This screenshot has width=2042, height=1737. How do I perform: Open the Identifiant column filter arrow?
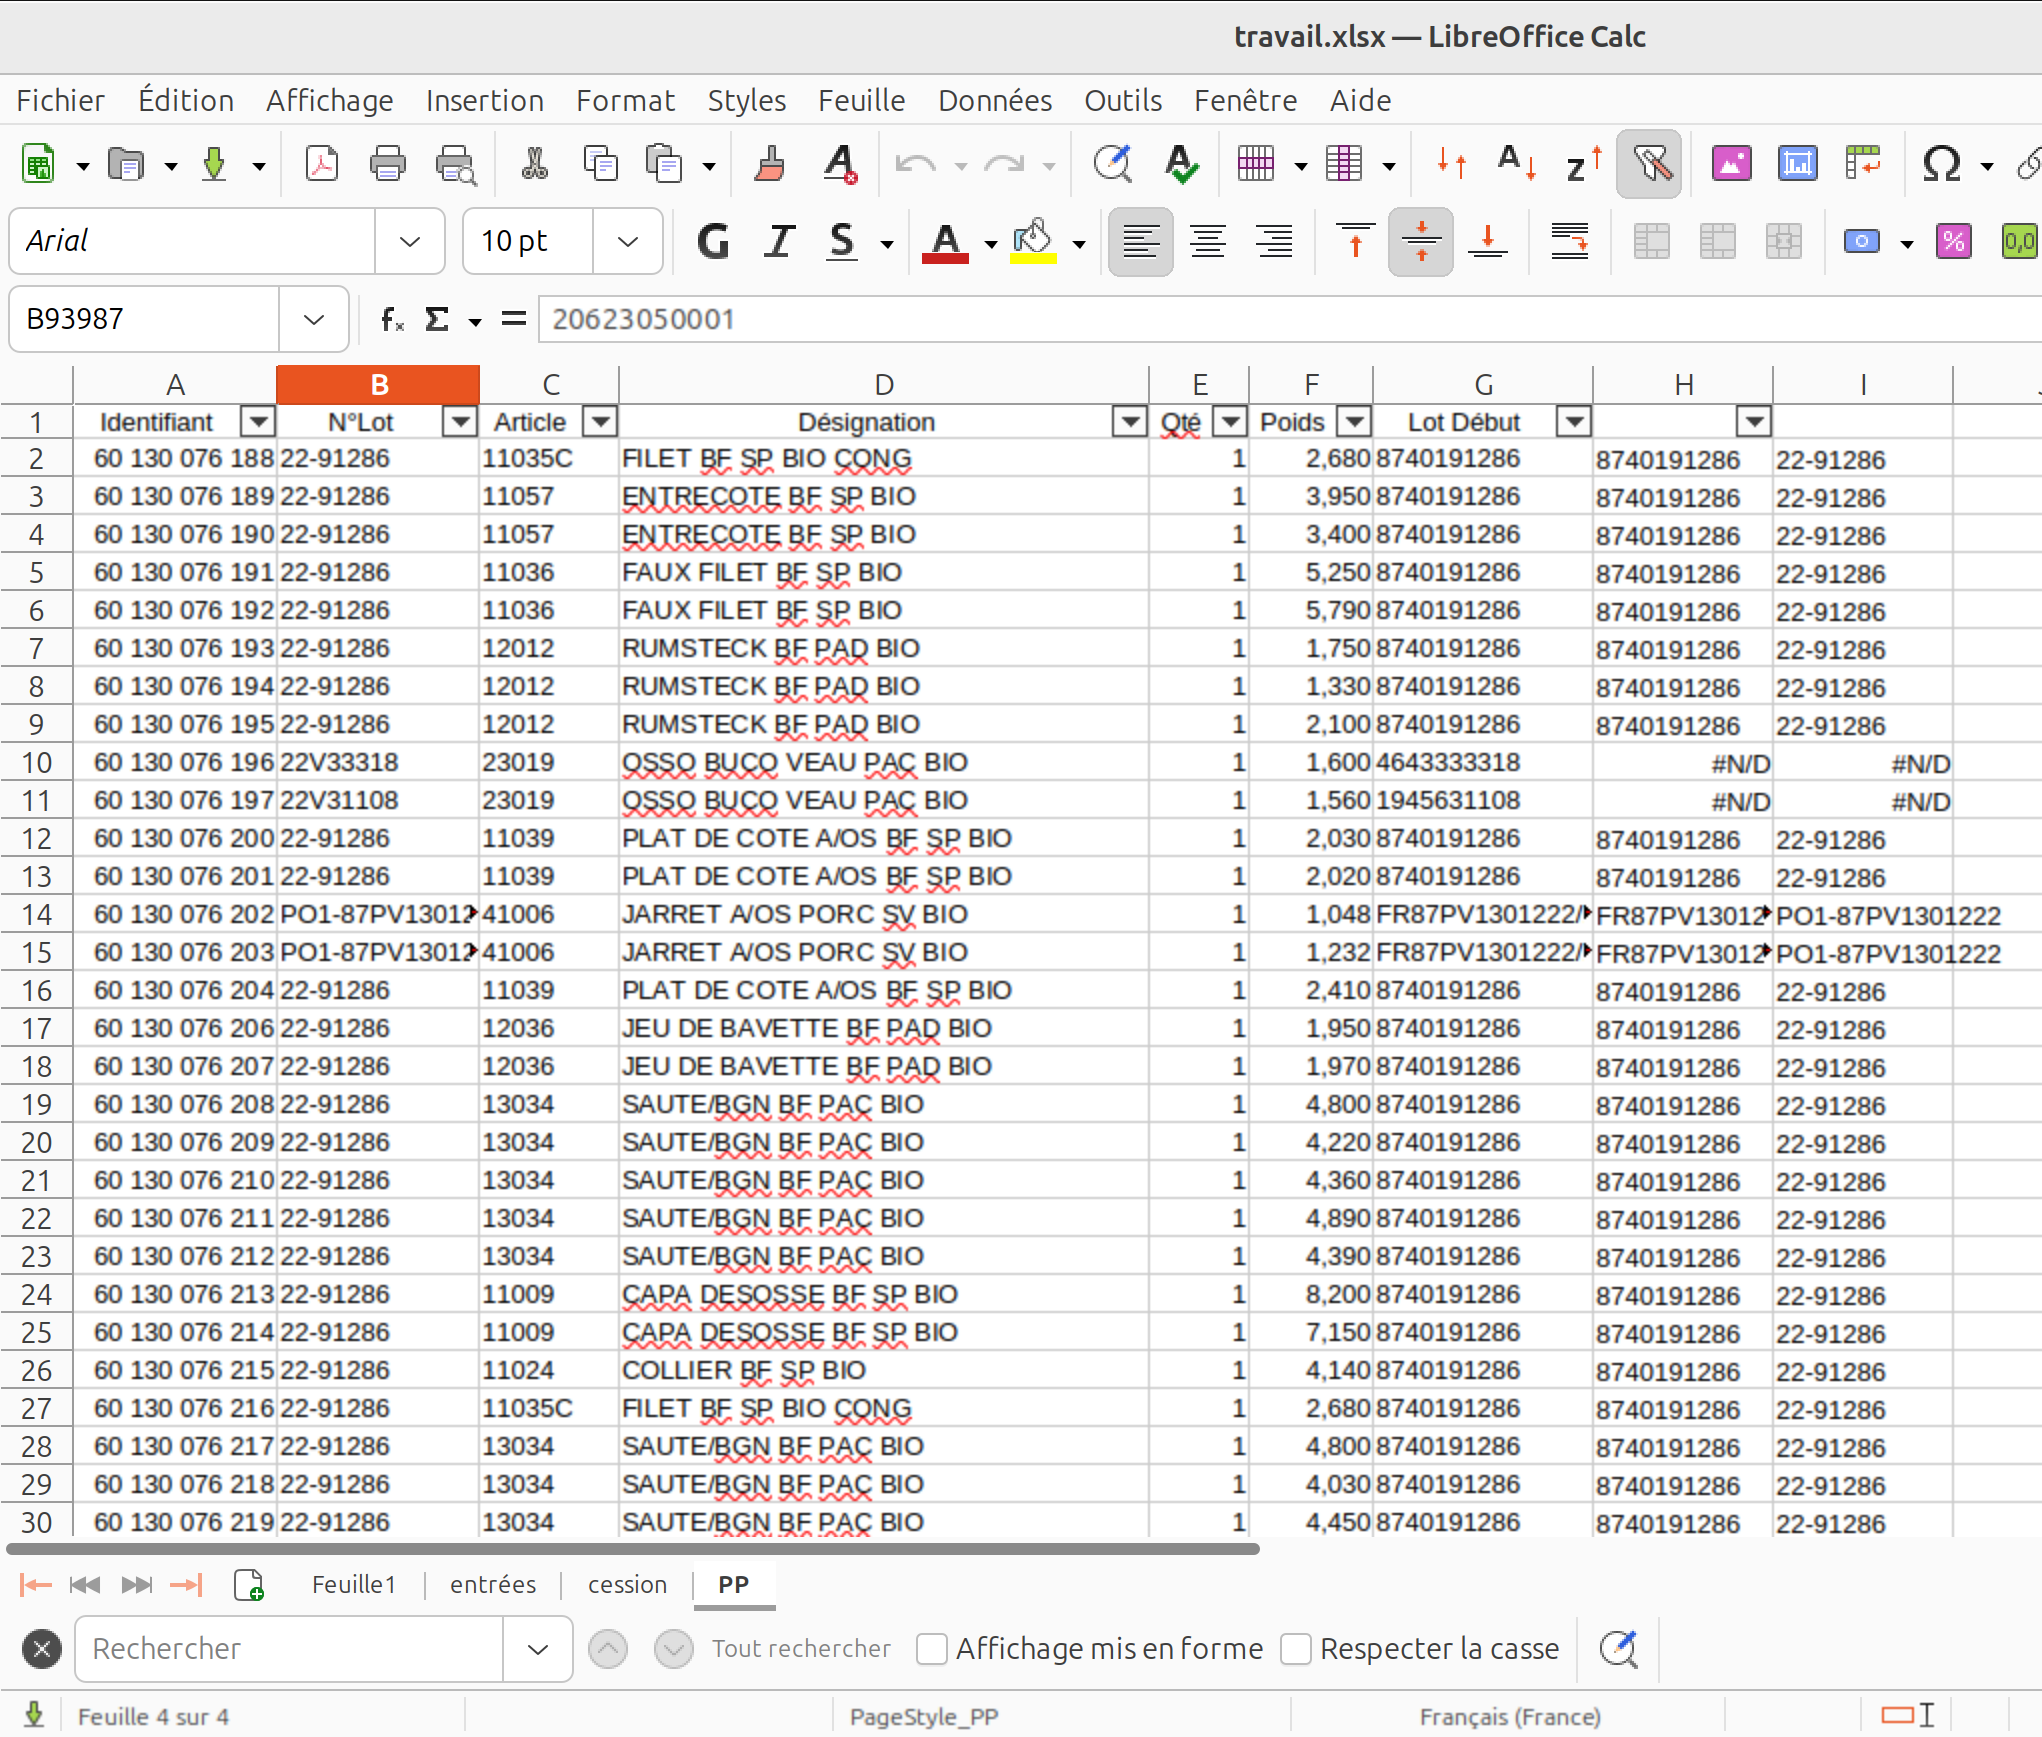(258, 422)
